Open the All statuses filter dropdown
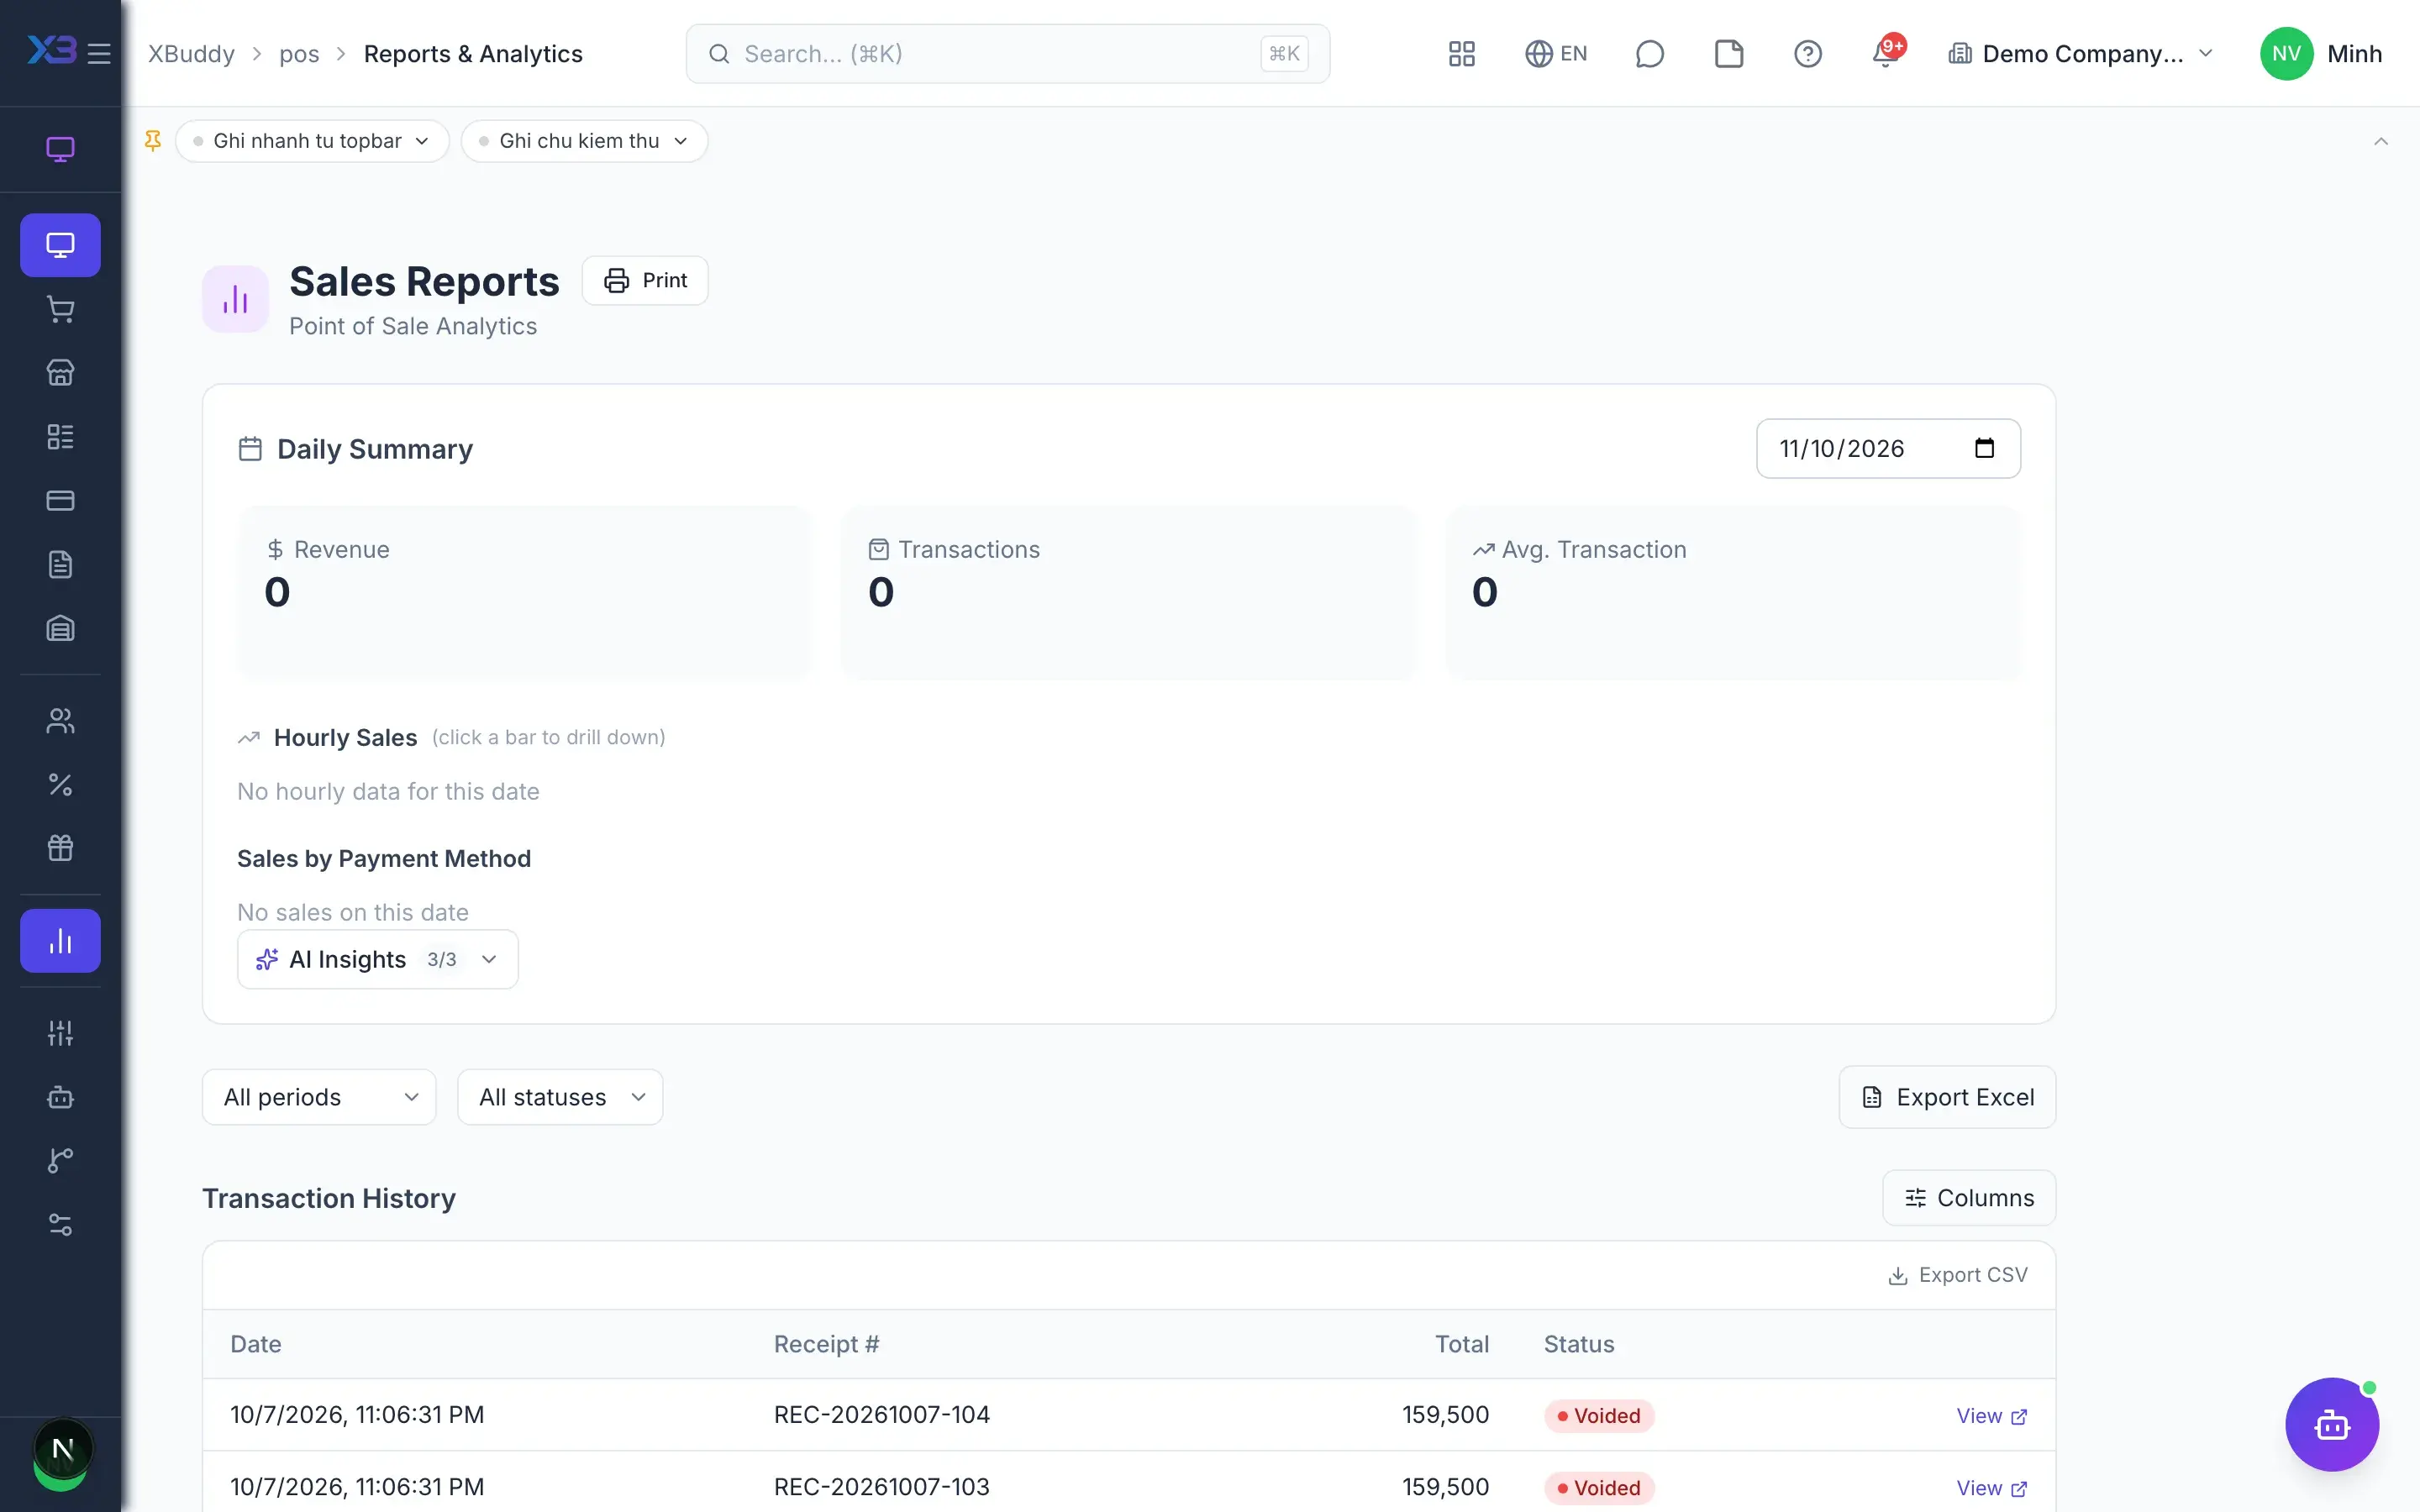 tap(560, 1097)
